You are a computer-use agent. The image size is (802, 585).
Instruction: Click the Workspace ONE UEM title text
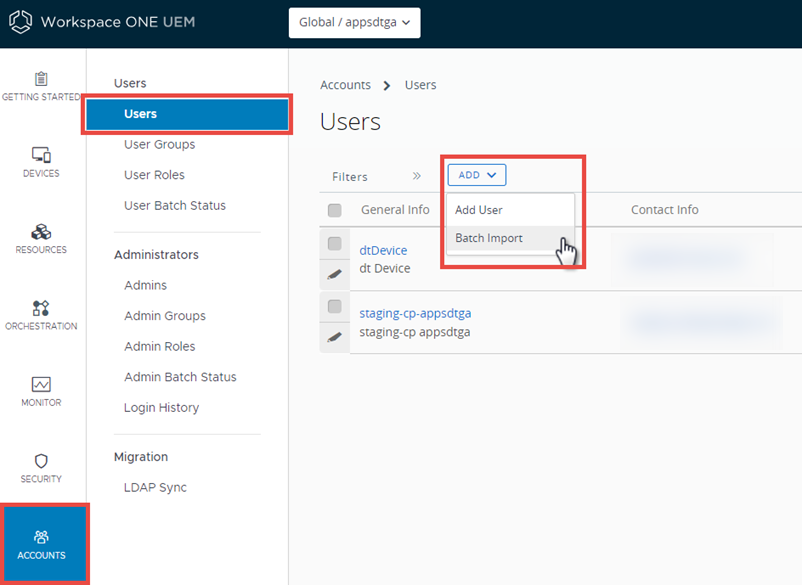pyautogui.click(x=118, y=22)
